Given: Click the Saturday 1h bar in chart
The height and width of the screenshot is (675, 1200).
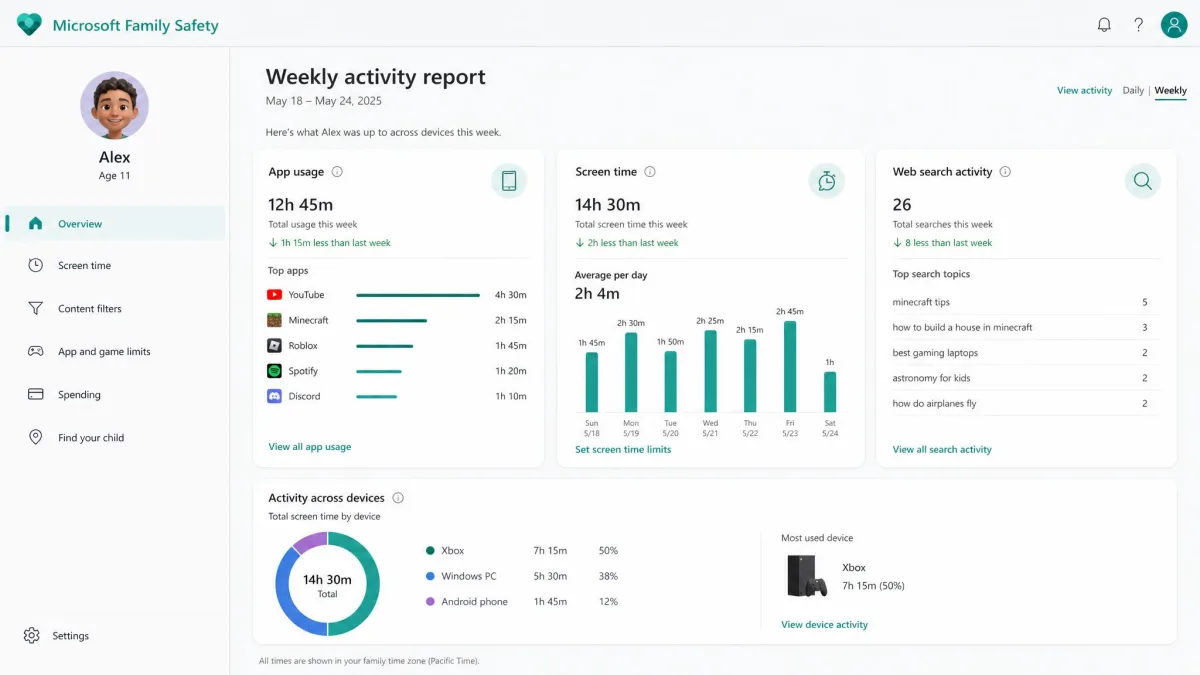Looking at the screenshot, I should (x=829, y=392).
